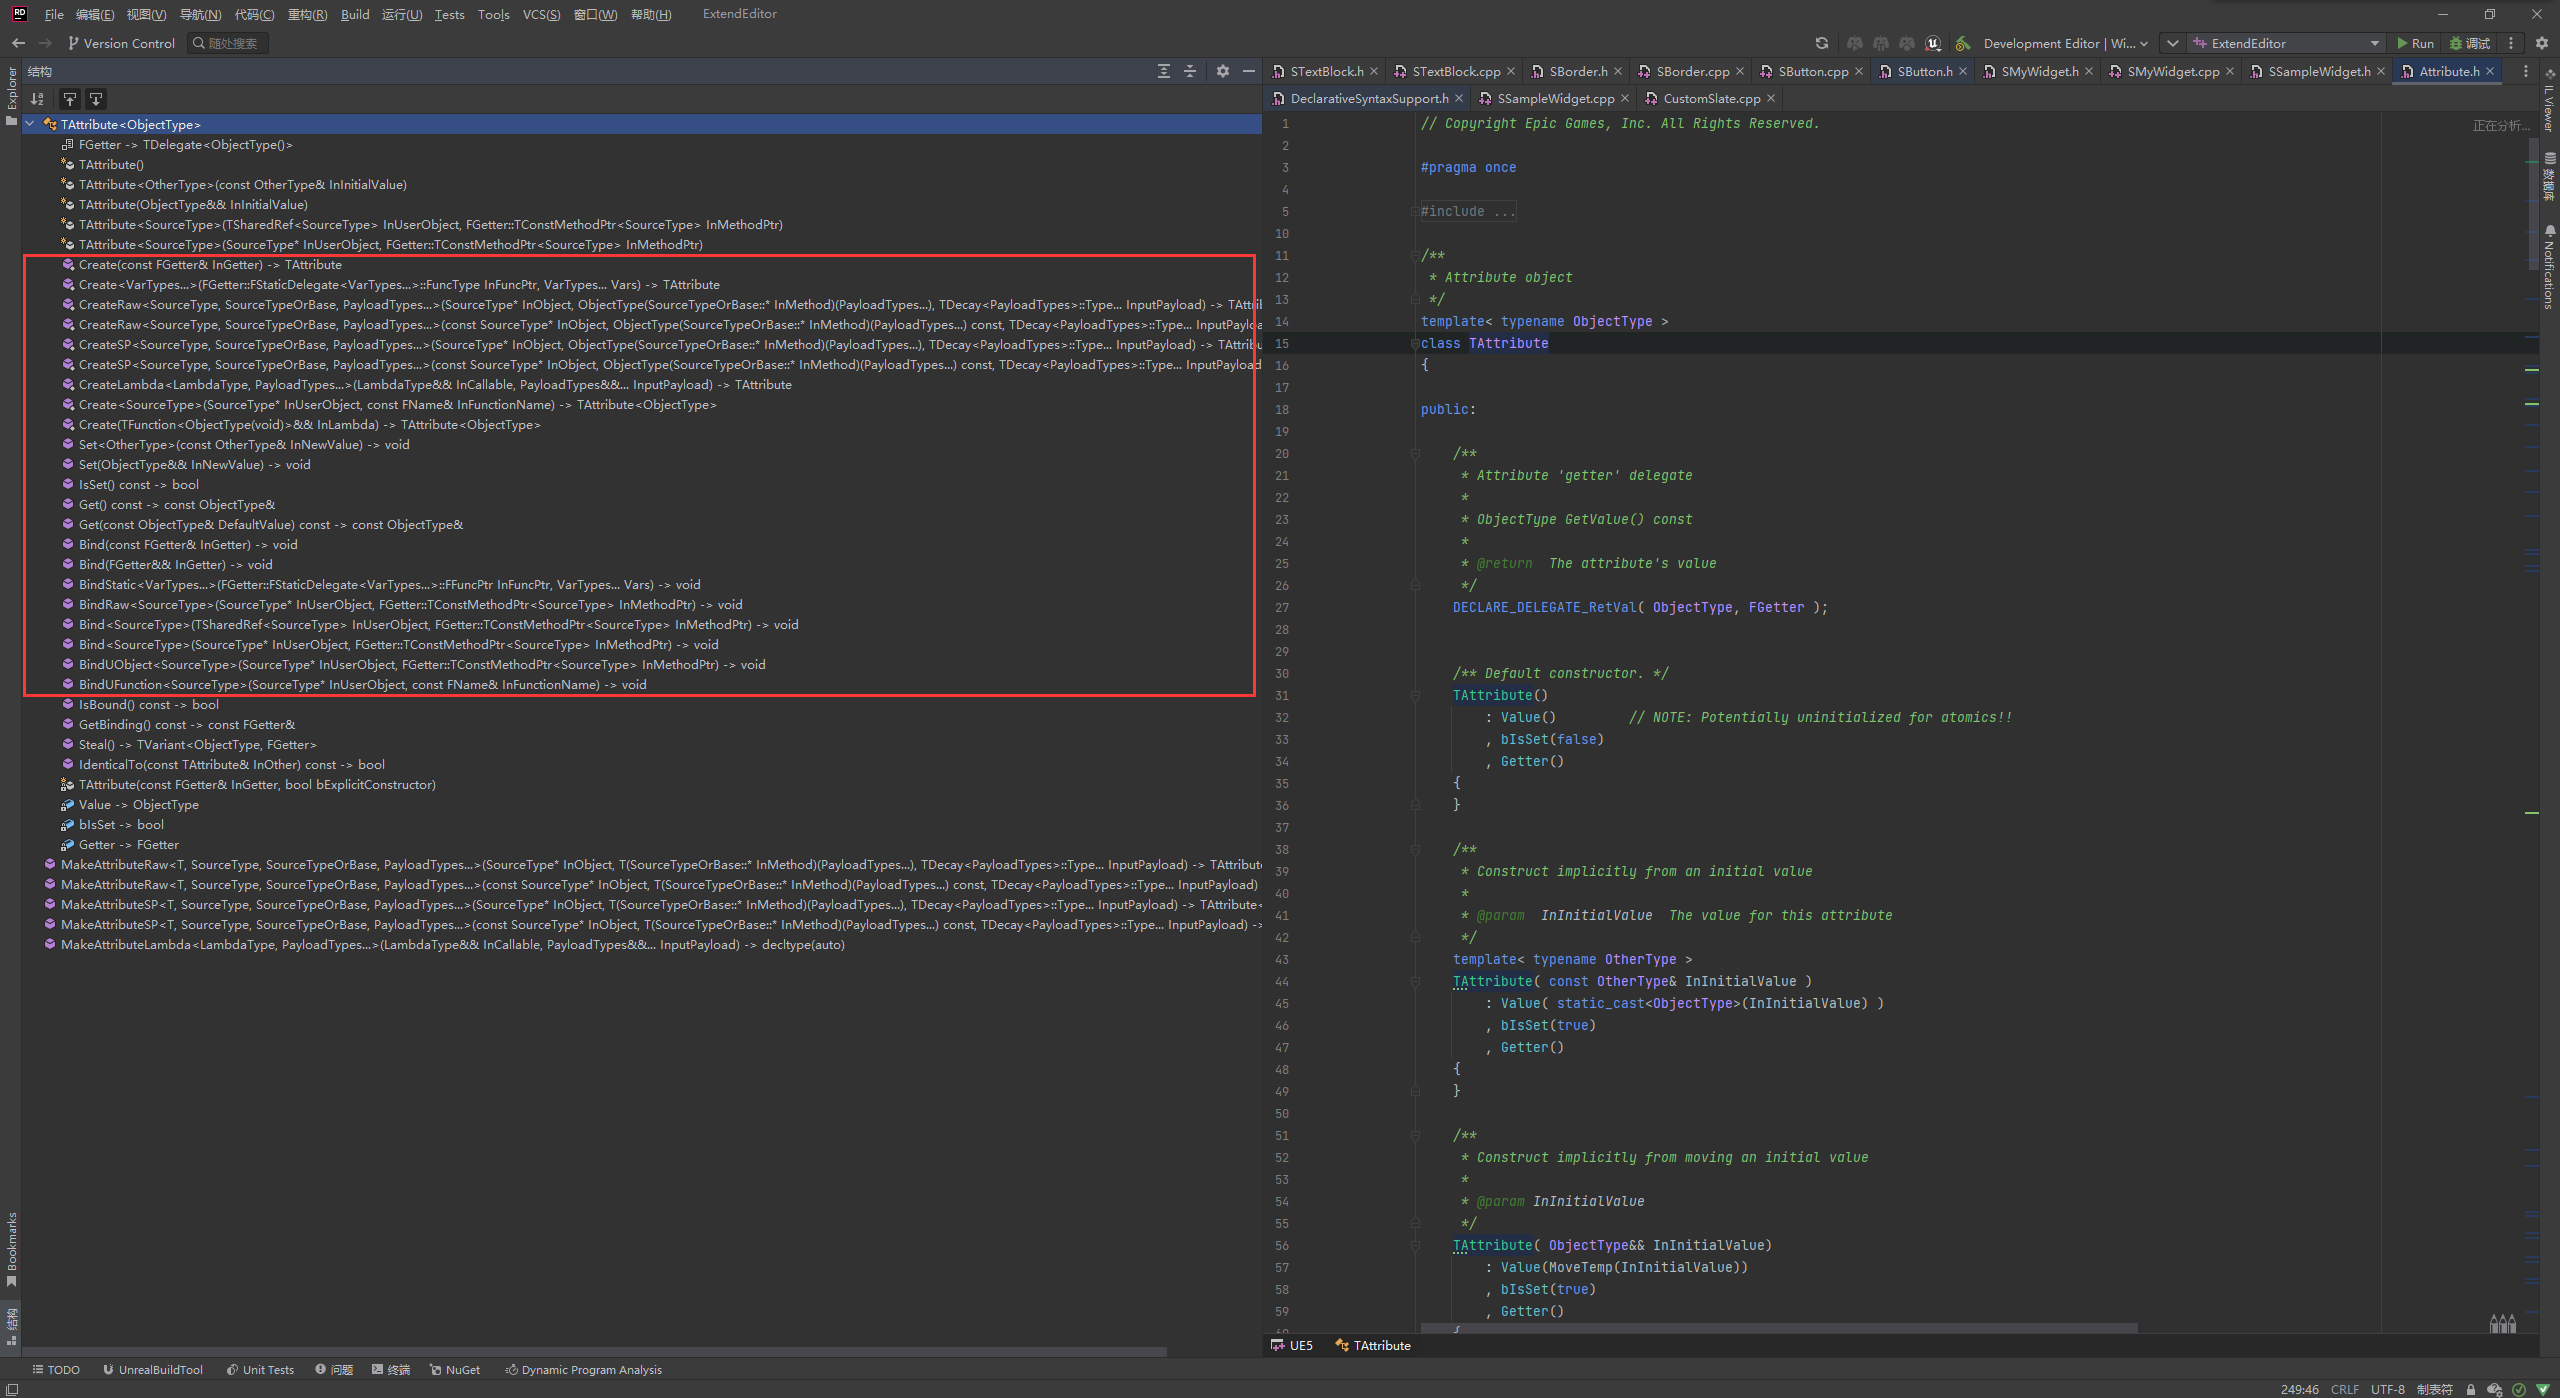Toggle alphabetical sort in Structure panel
Viewport: 2560px width, 1398px height.
click(37, 99)
